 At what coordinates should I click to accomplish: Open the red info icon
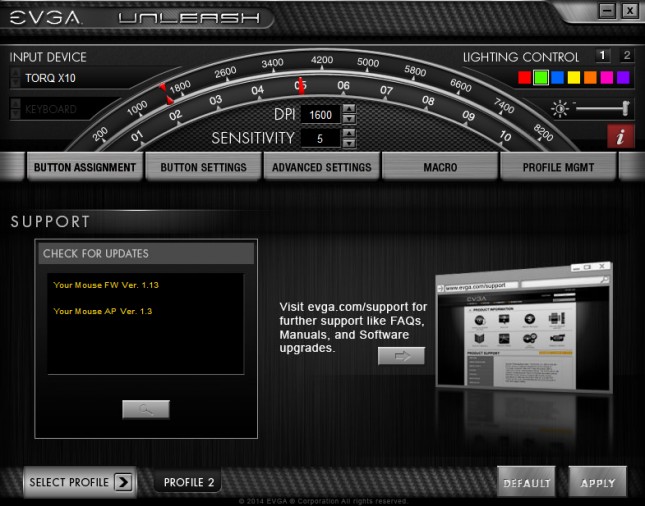coord(620,136)
